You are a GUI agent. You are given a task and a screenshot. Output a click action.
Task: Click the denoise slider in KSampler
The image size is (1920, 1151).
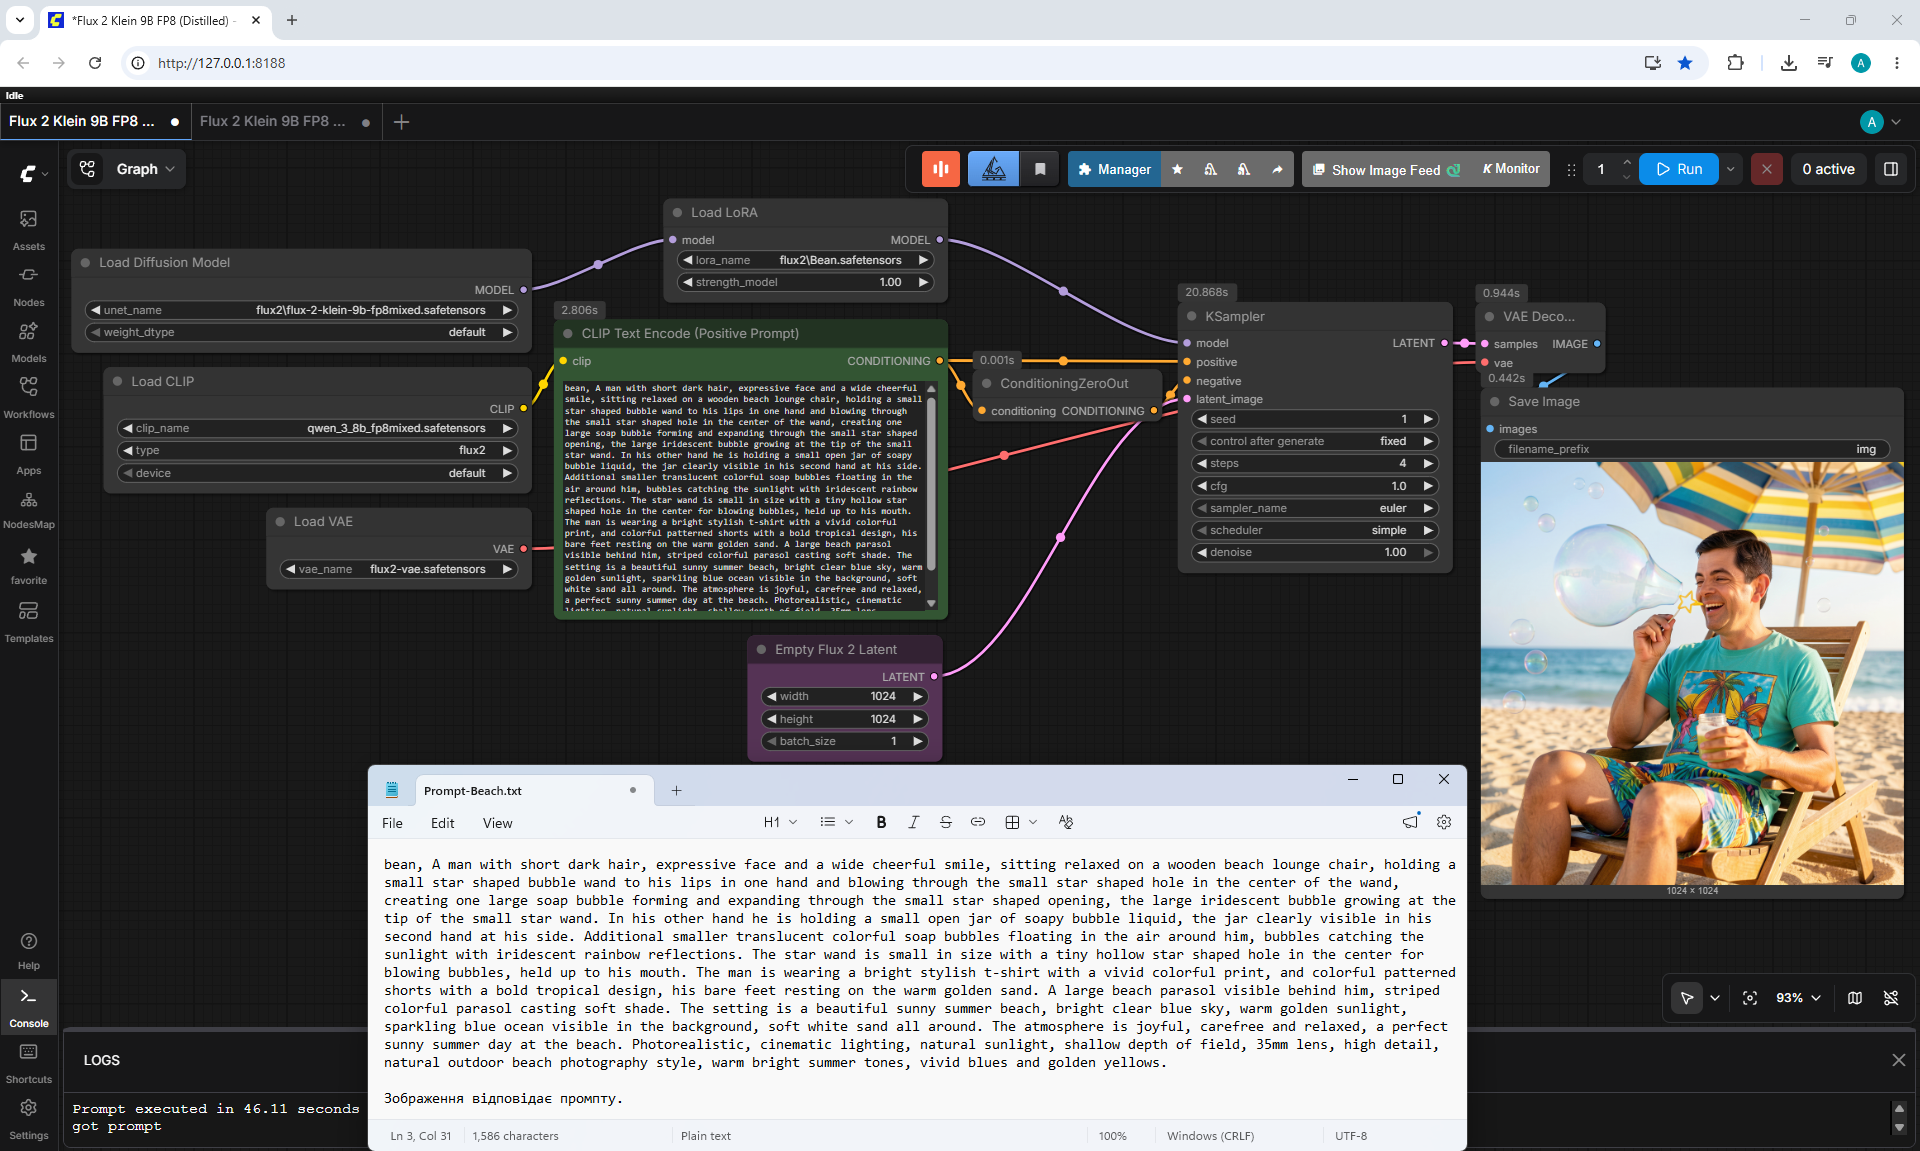(x=1315, y=552)
